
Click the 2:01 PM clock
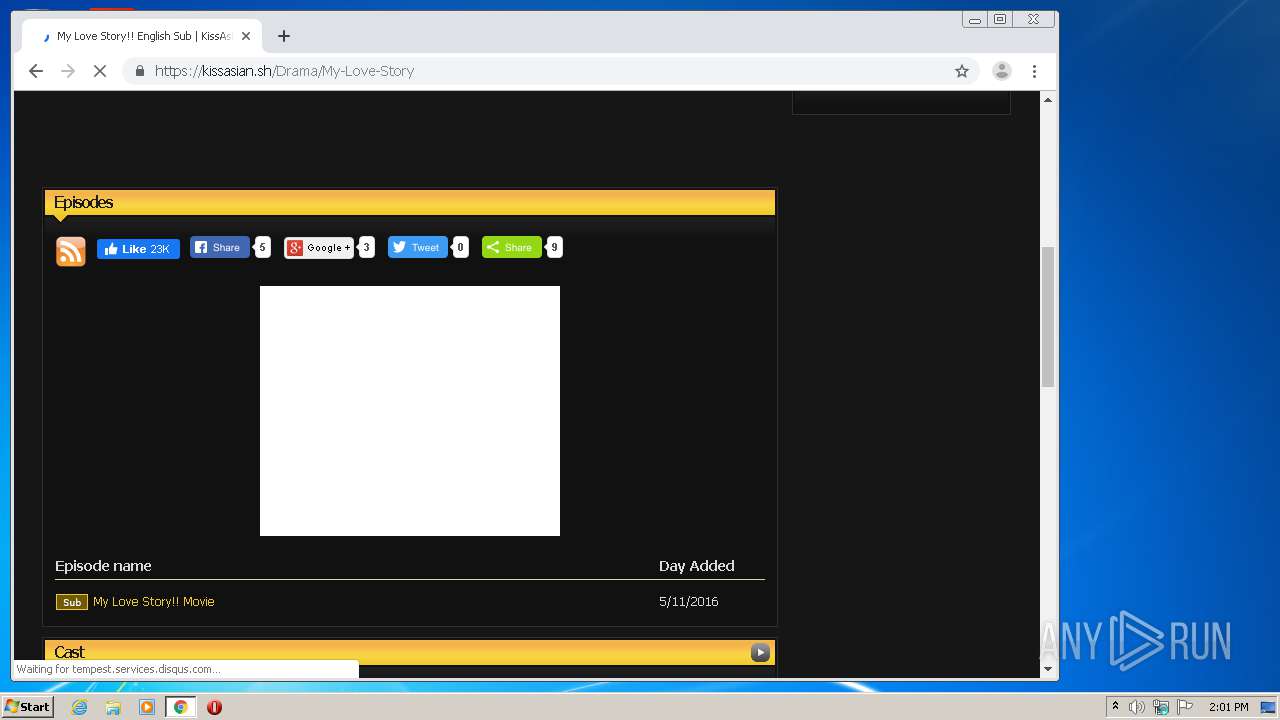1229,707
